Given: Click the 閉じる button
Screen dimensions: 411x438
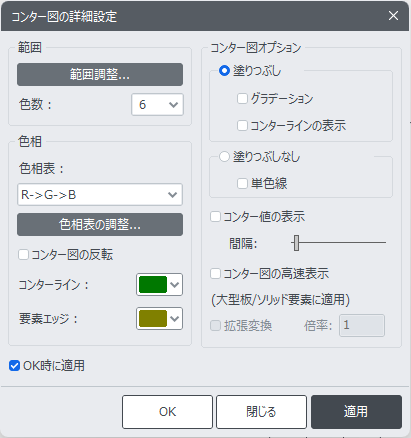Looking at the screenshot, I should [x=261, y=412].
